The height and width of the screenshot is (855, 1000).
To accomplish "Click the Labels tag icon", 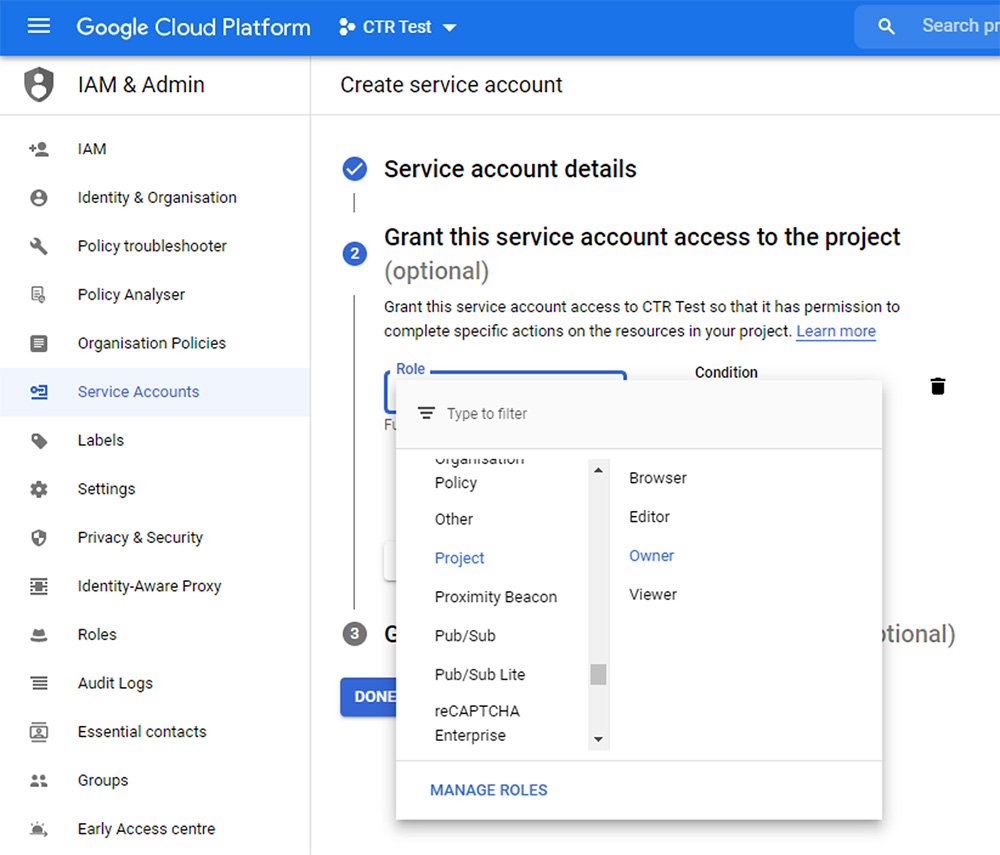I will click(x=39, y=441).
